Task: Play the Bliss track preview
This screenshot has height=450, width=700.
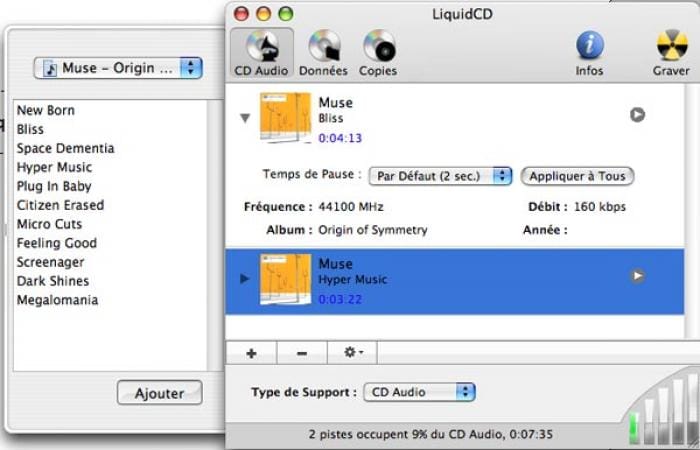Action: pos(637,115)
